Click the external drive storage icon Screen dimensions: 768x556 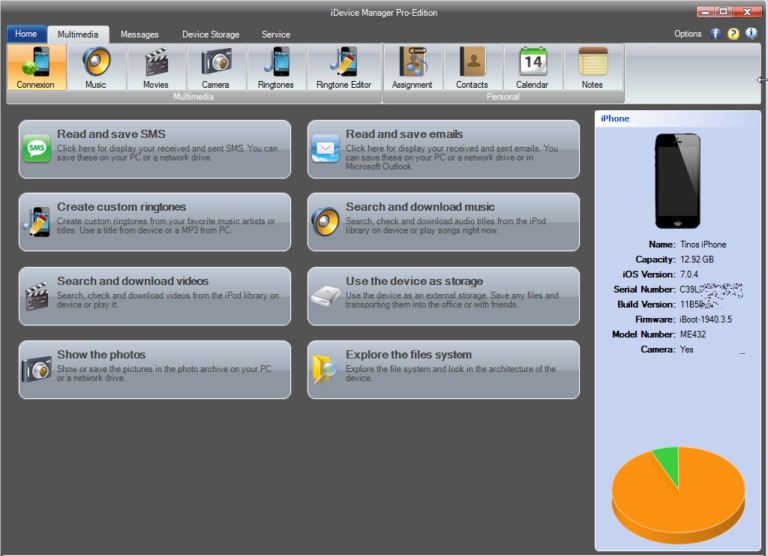pyautogui.click(x=325, y=296)
